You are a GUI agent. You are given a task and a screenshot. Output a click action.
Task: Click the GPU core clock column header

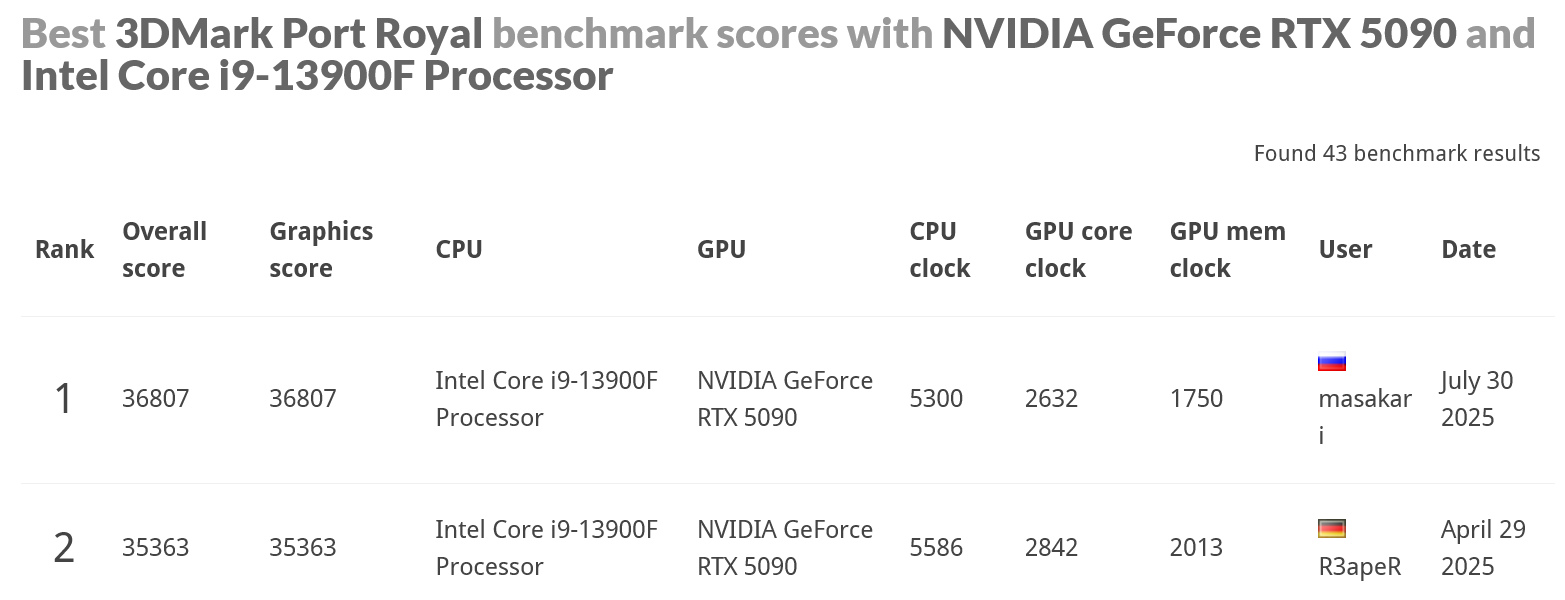tap(1078, 250)
